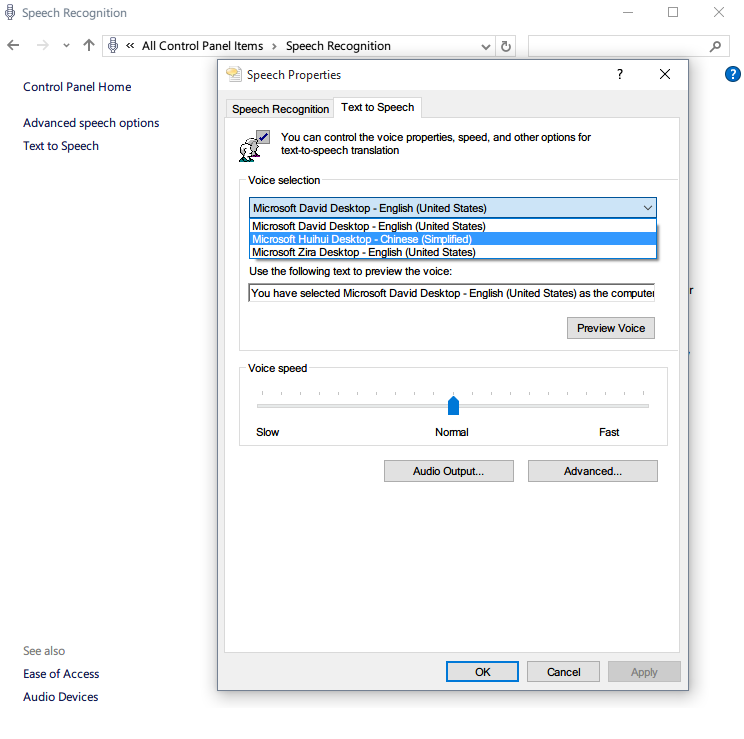744x739 pixels.
Task: Switch to the Speech Recognition tab
Action: 280,109
